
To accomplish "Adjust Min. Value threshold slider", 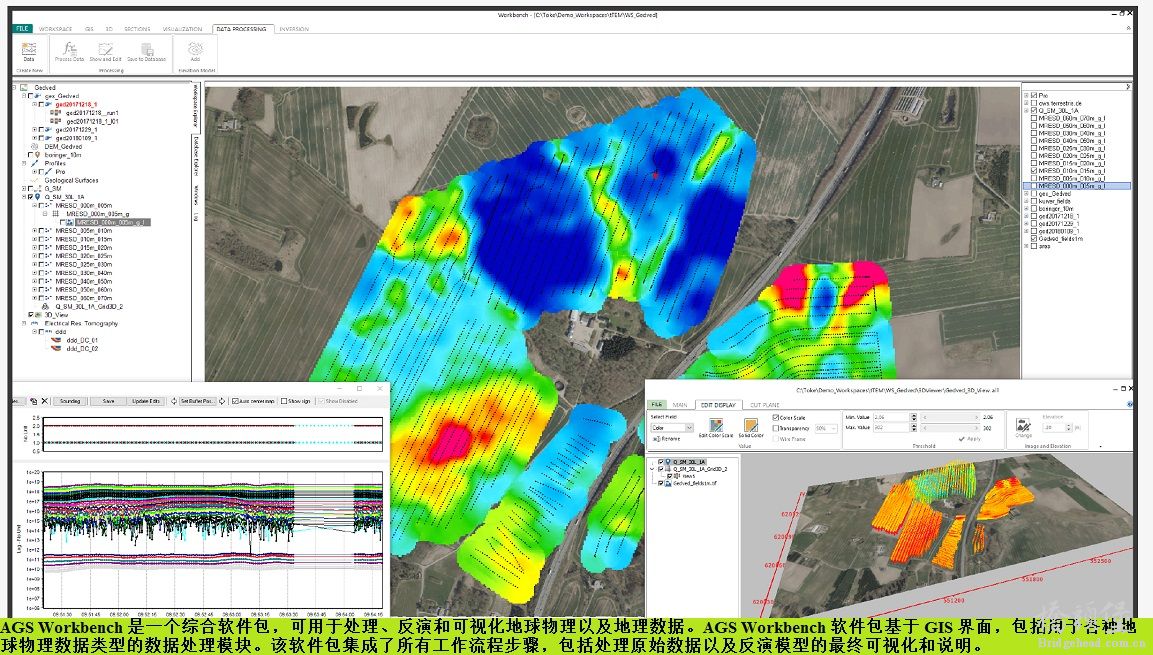I will tap(950, 418).
